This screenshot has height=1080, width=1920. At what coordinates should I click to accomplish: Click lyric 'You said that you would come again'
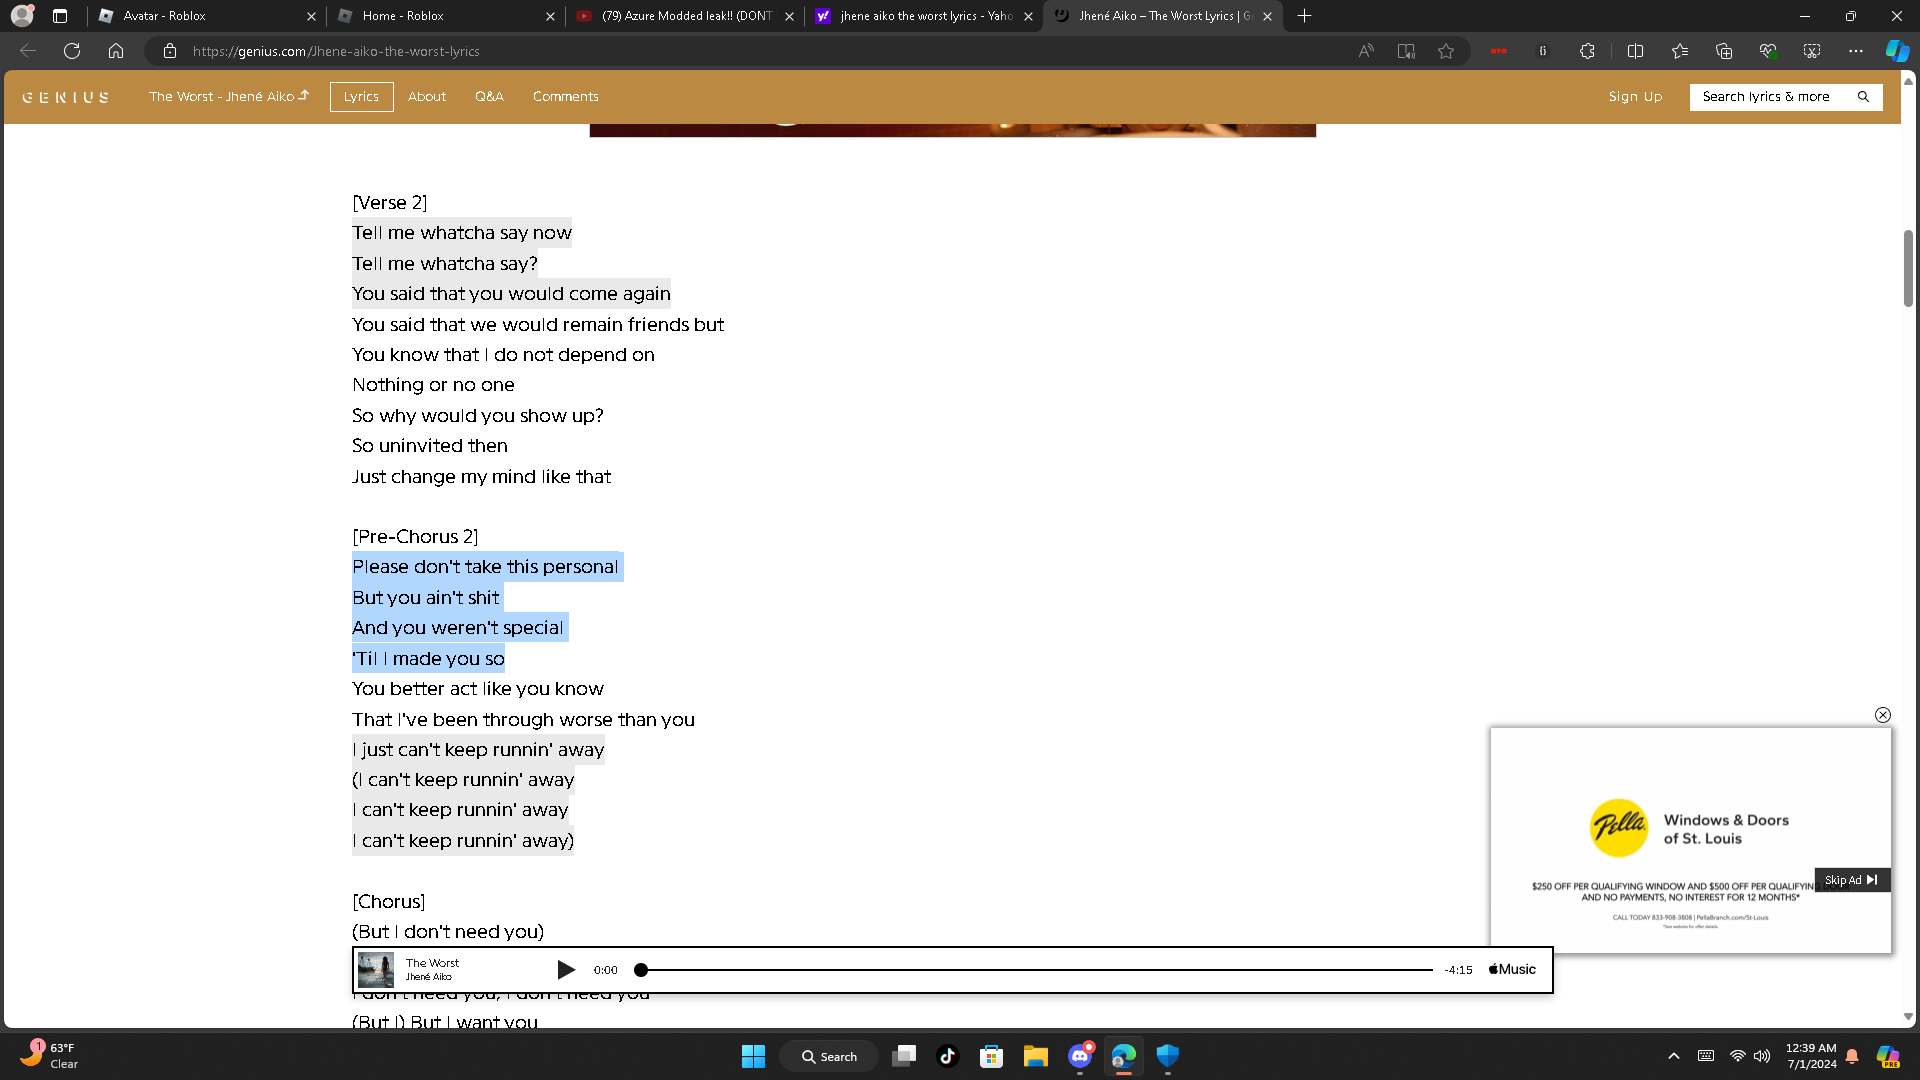click(x=511, y=294)
